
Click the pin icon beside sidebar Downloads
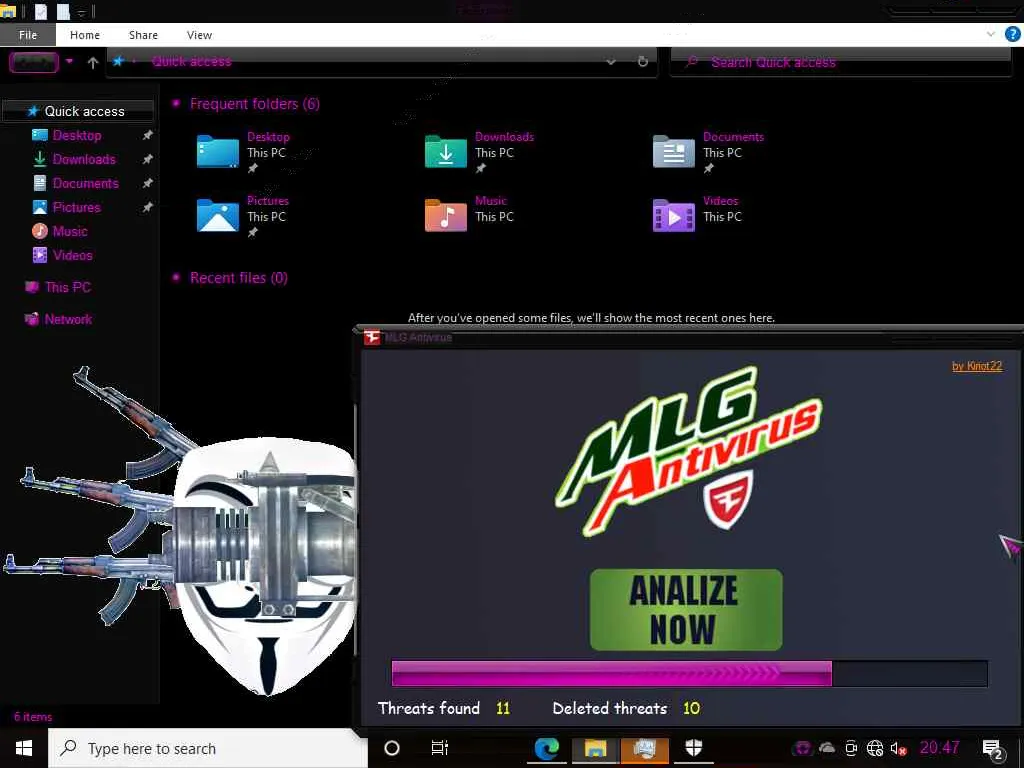pyautogui.click(x=148, y=159)
